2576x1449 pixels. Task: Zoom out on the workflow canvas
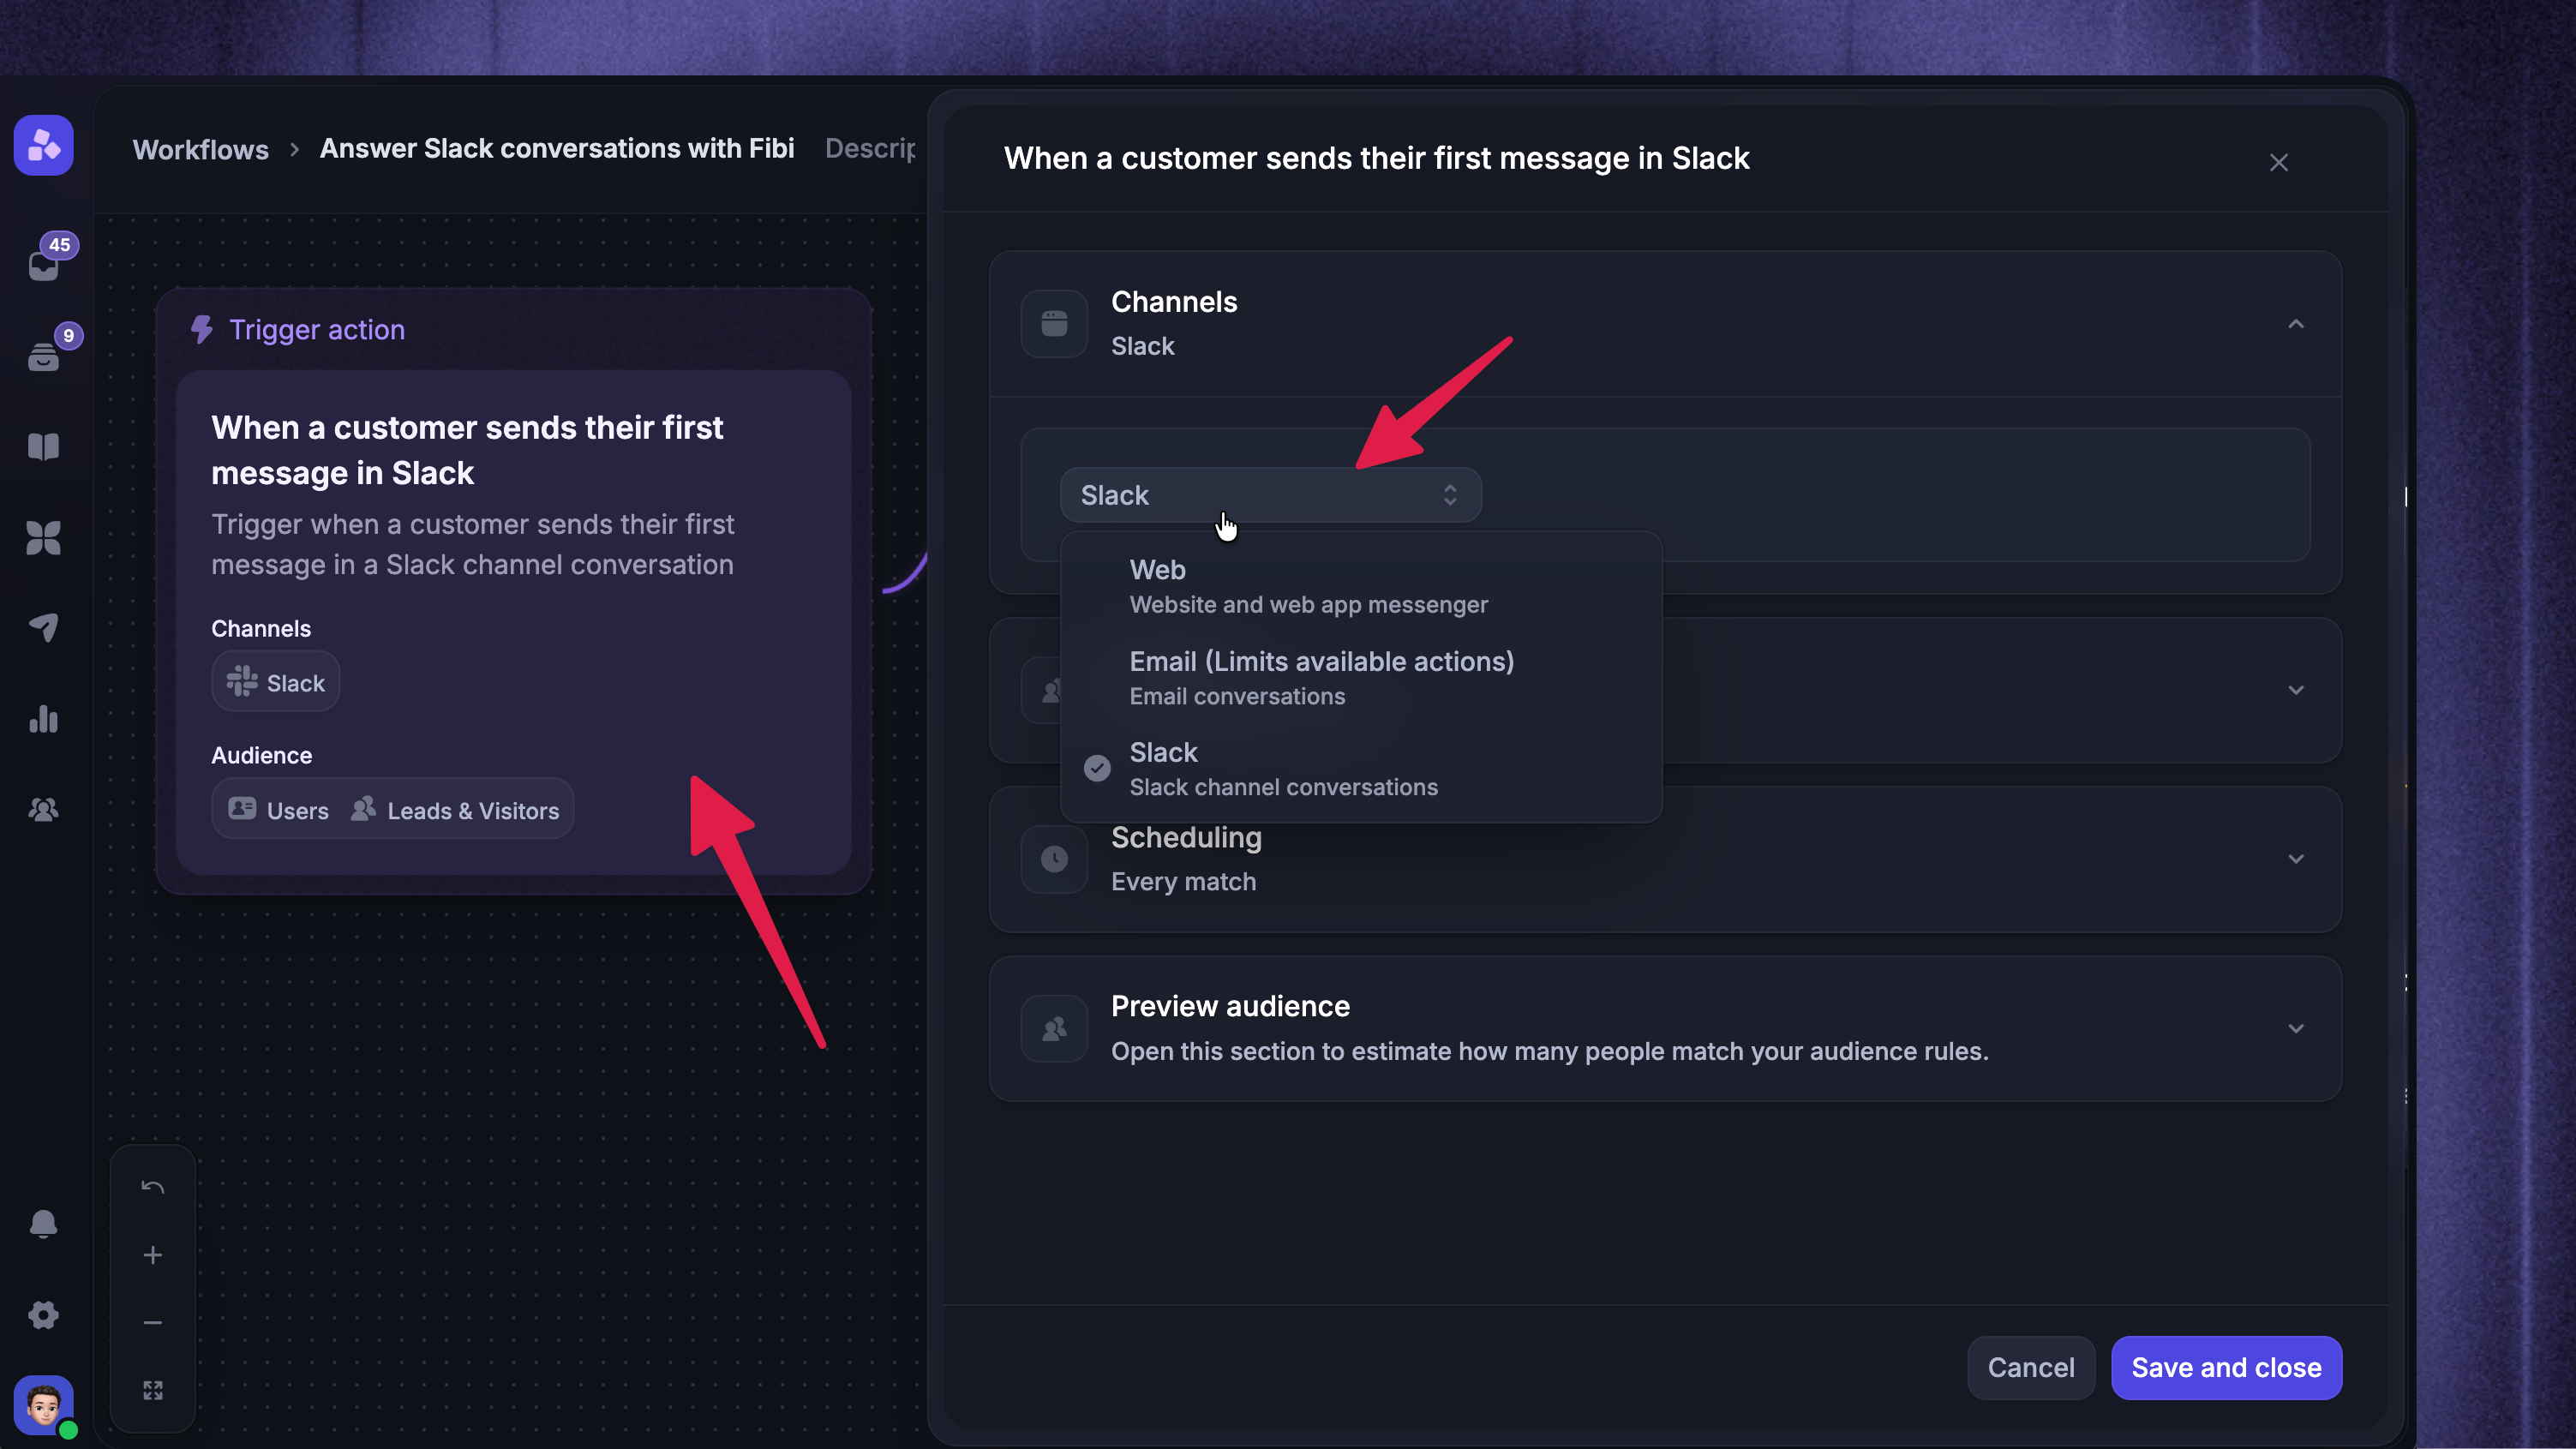152,1322
